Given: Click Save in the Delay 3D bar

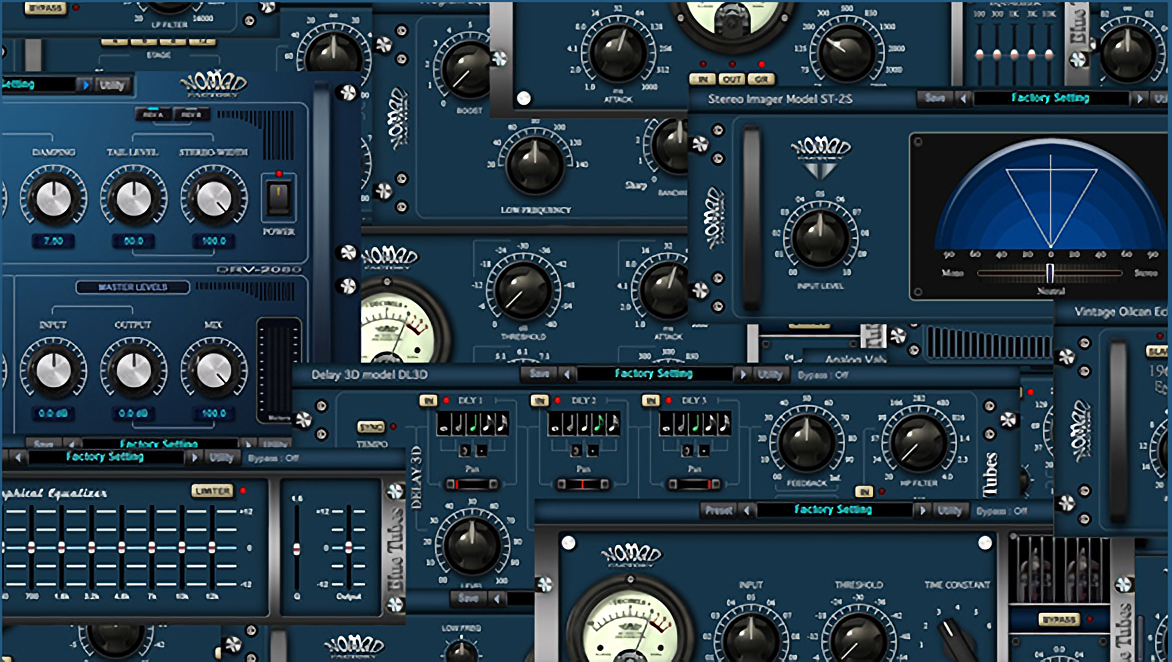Looking at the screenshot, I should [540, 374].
